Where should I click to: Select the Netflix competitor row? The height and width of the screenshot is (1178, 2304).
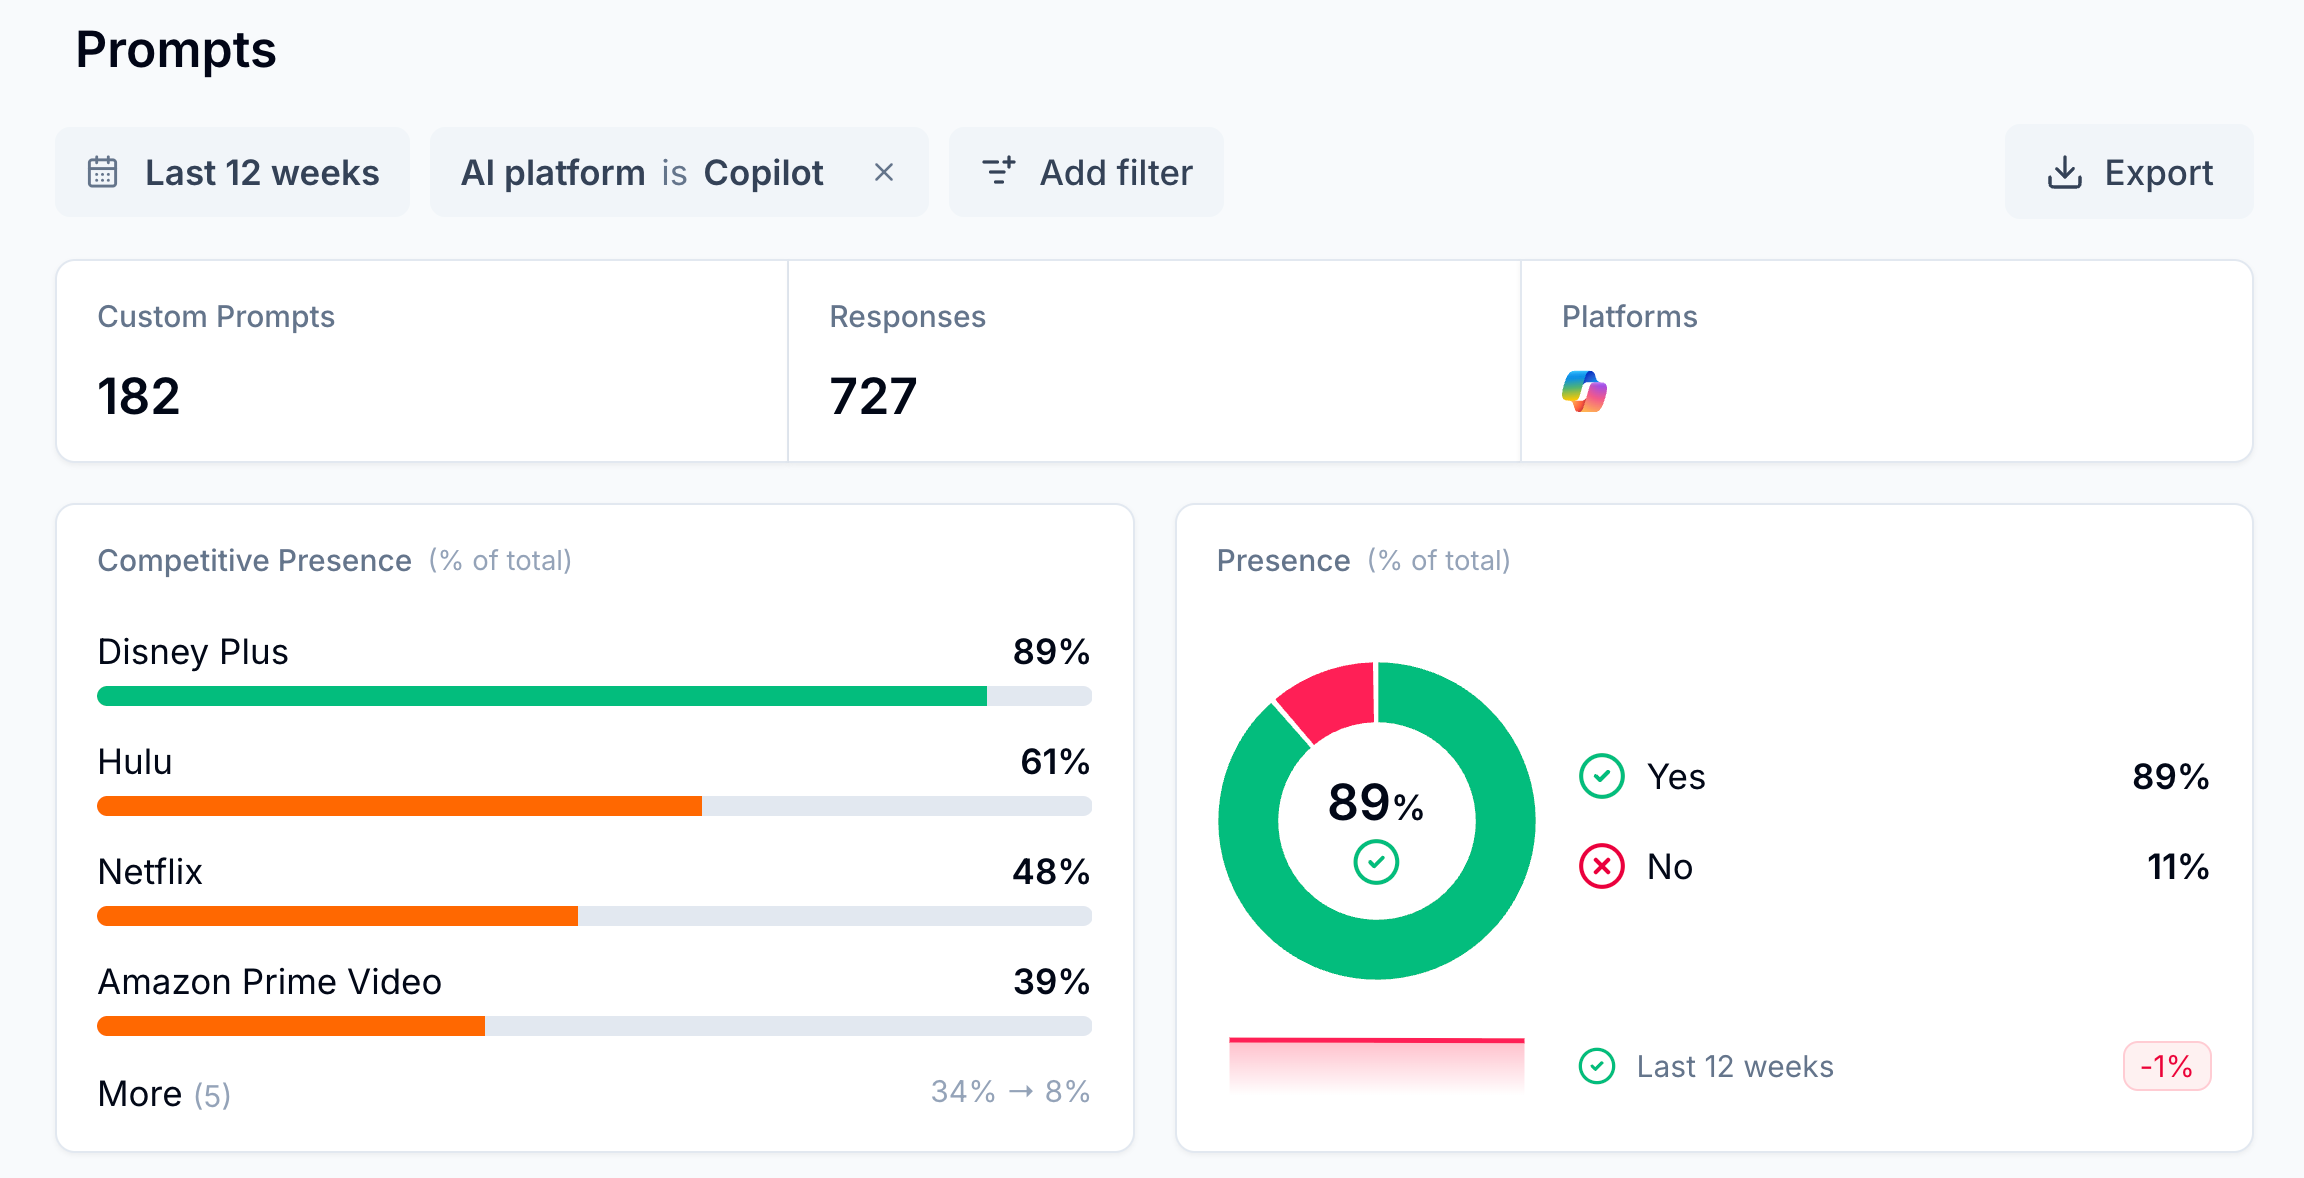150,872
